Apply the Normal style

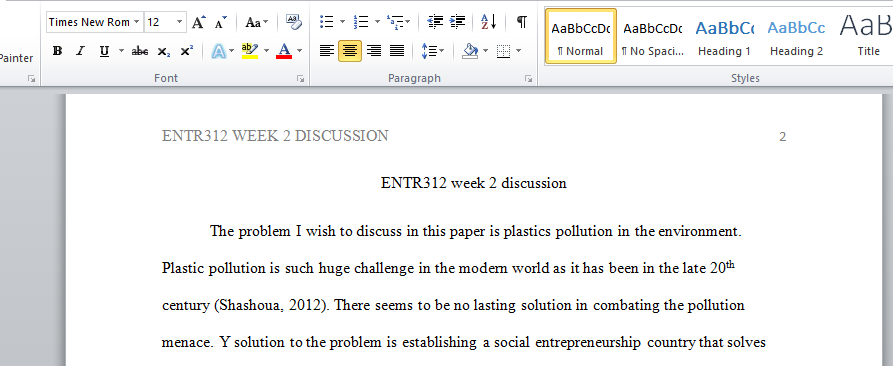click(580, 35)
